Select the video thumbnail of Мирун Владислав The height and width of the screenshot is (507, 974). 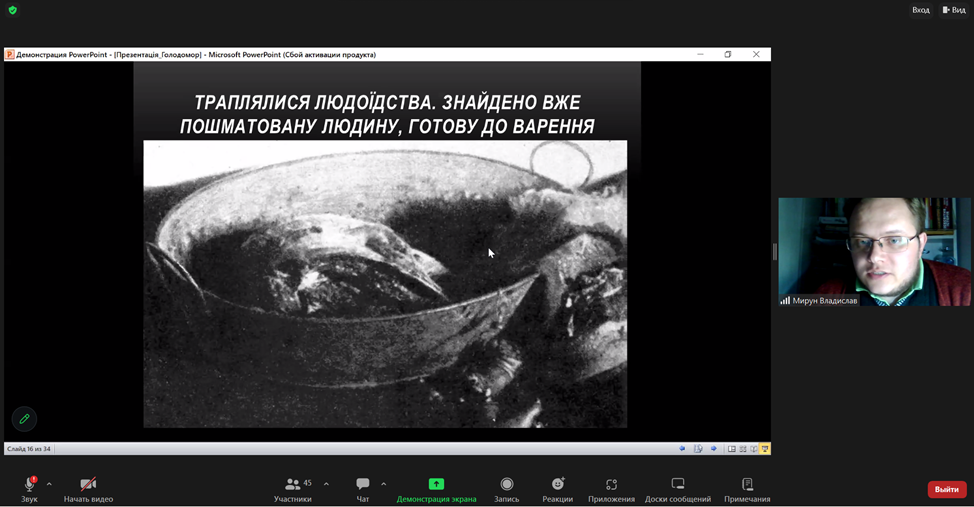[874, 251]
